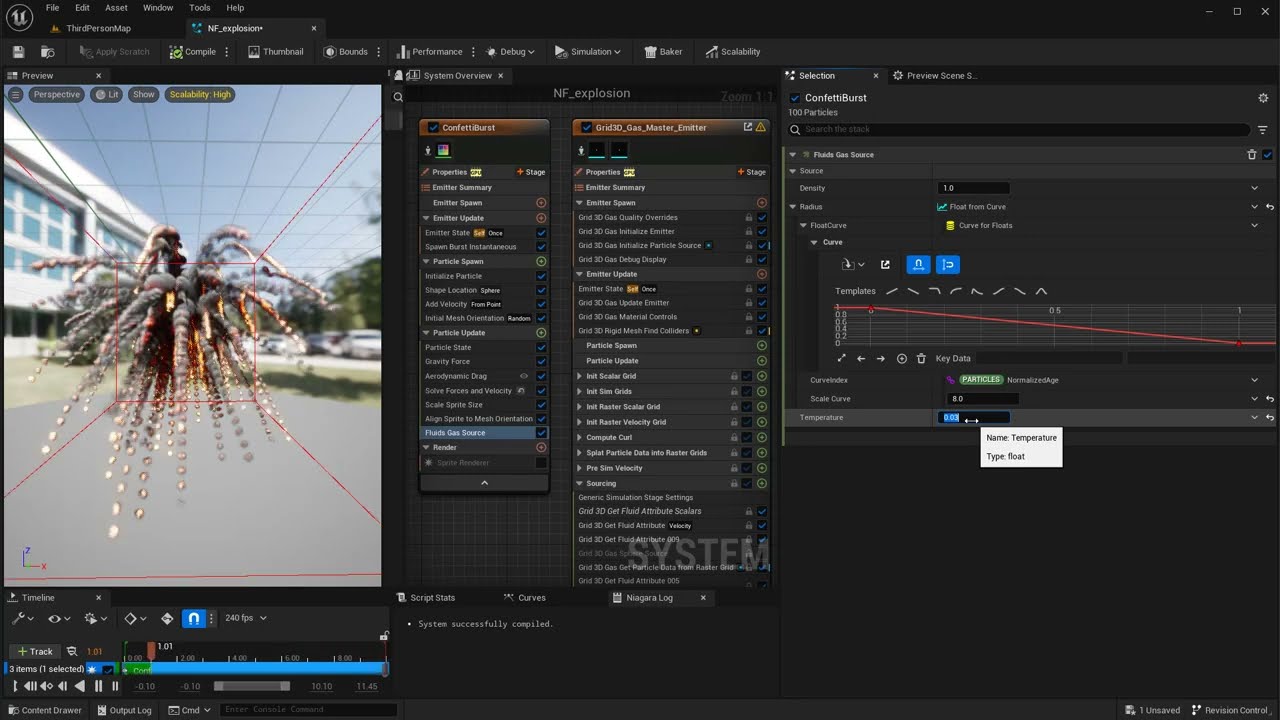Select the curve key at time 1
1280x720 pixels.
[1239, 343]
